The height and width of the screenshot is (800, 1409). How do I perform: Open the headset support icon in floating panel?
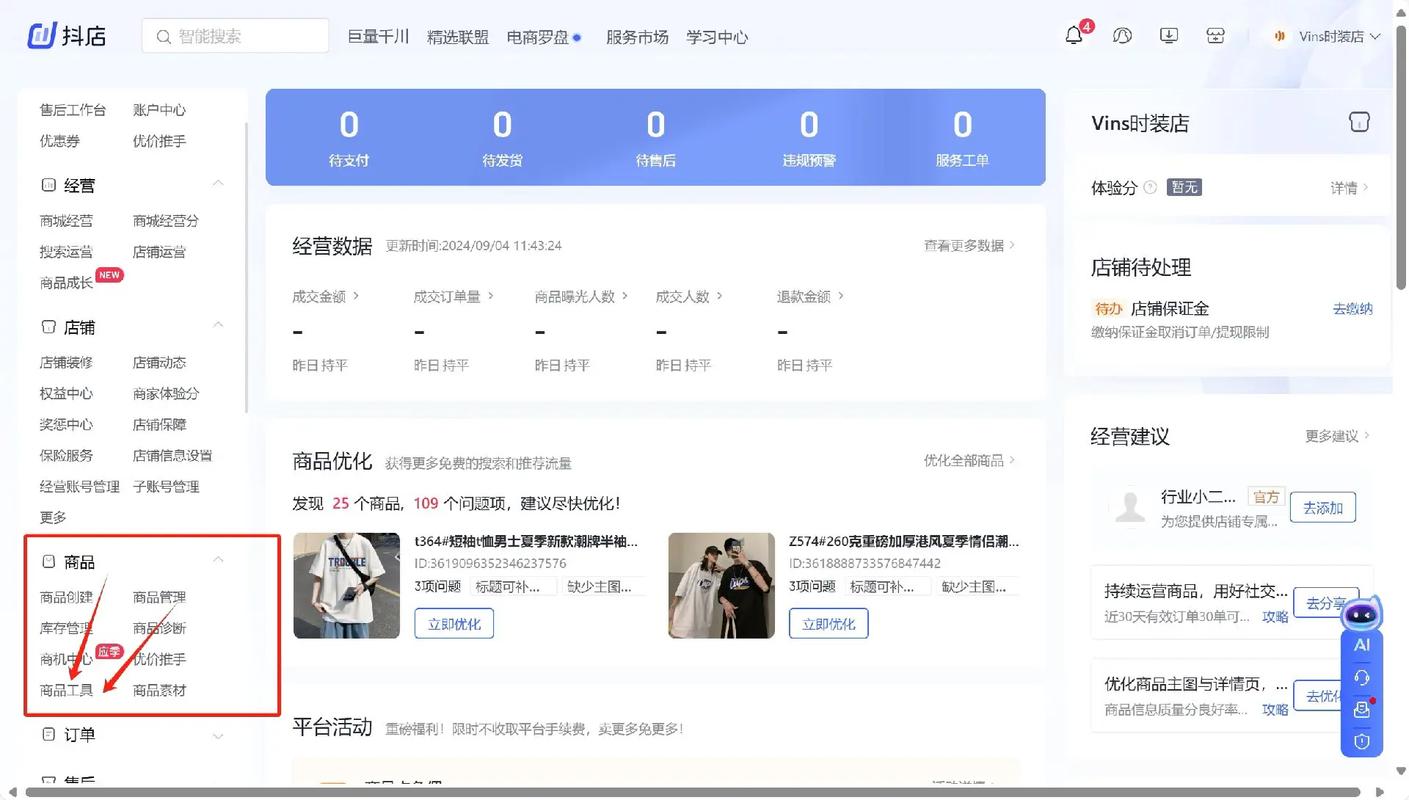coord(1360,677)
